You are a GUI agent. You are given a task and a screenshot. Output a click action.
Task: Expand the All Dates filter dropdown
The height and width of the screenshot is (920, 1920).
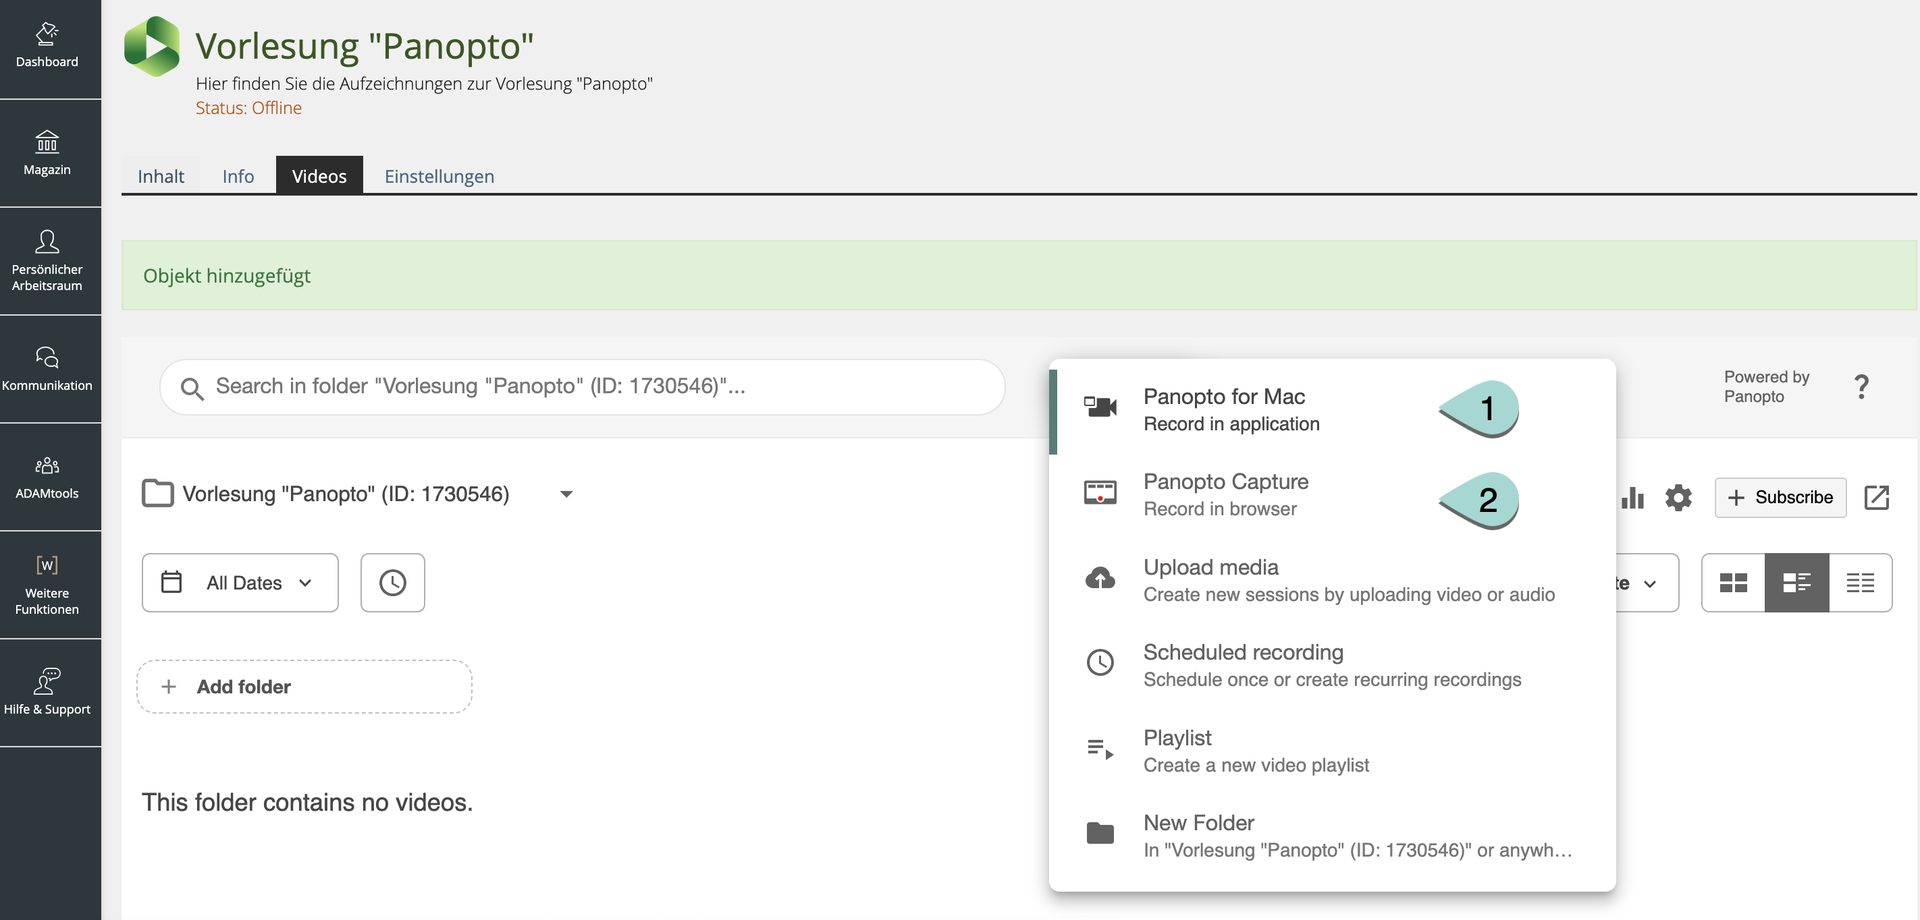coord(240,583)
